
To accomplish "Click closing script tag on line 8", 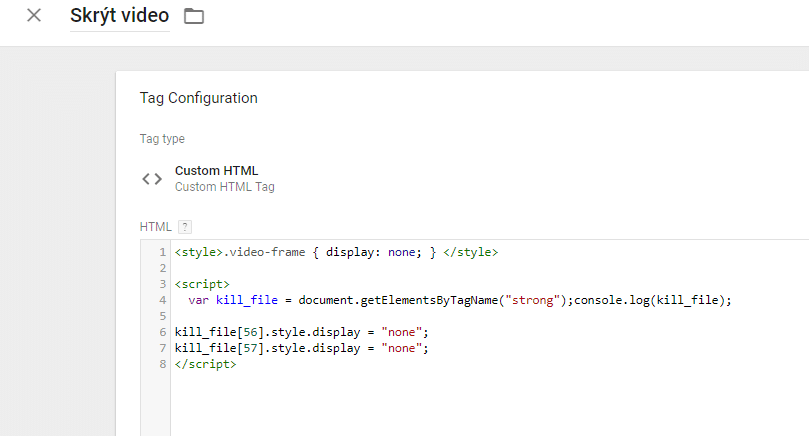I will pos(205,364).
